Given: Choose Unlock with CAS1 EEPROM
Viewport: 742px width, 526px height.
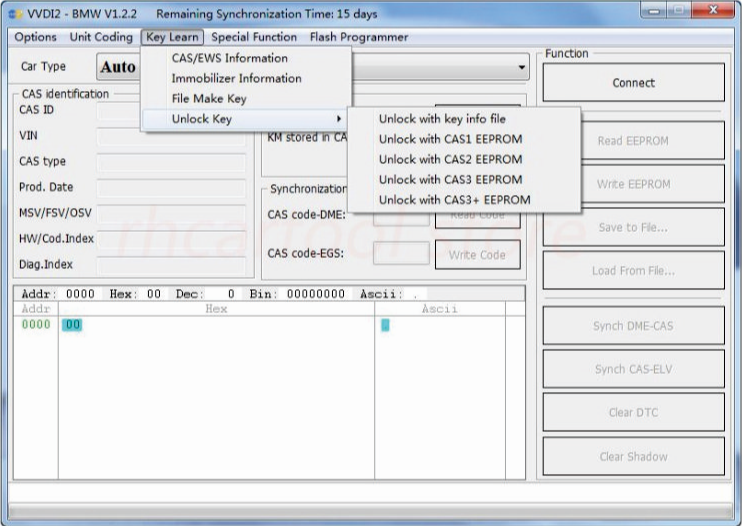Looking at the screenshot, I should (464, 139).
